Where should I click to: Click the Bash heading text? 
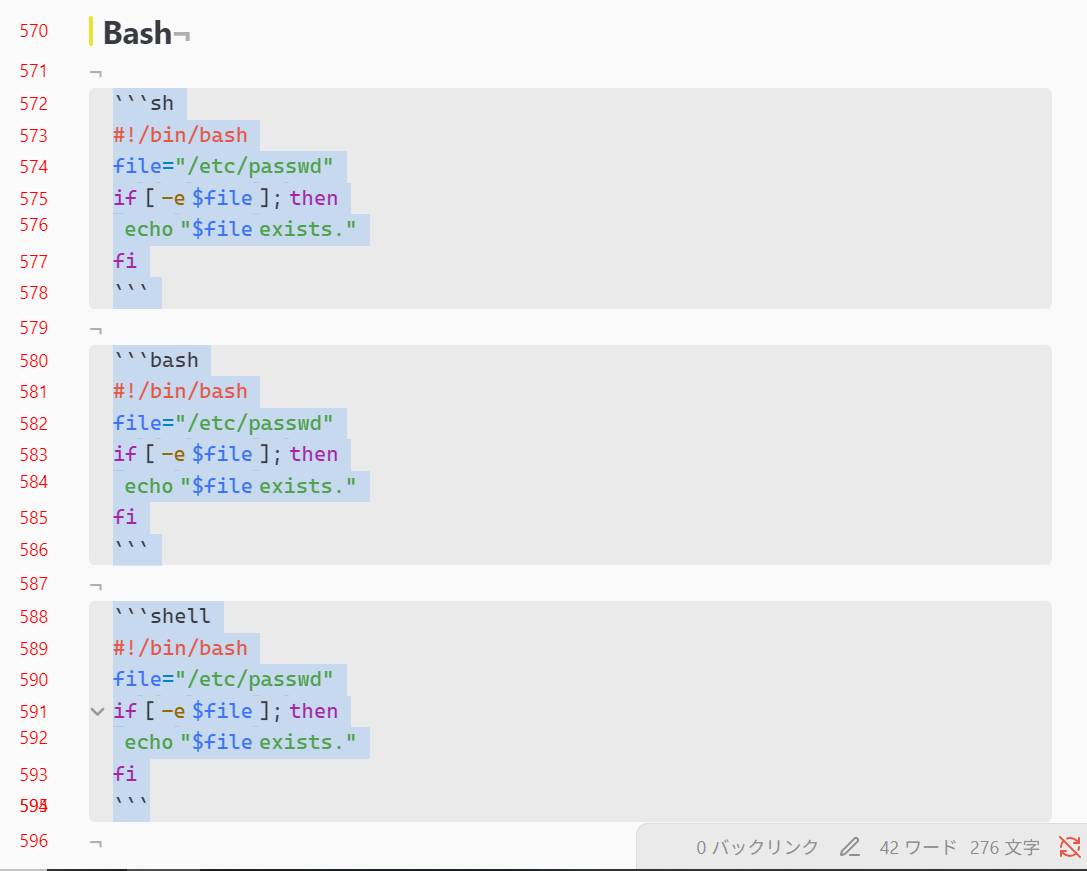(137, 33)
